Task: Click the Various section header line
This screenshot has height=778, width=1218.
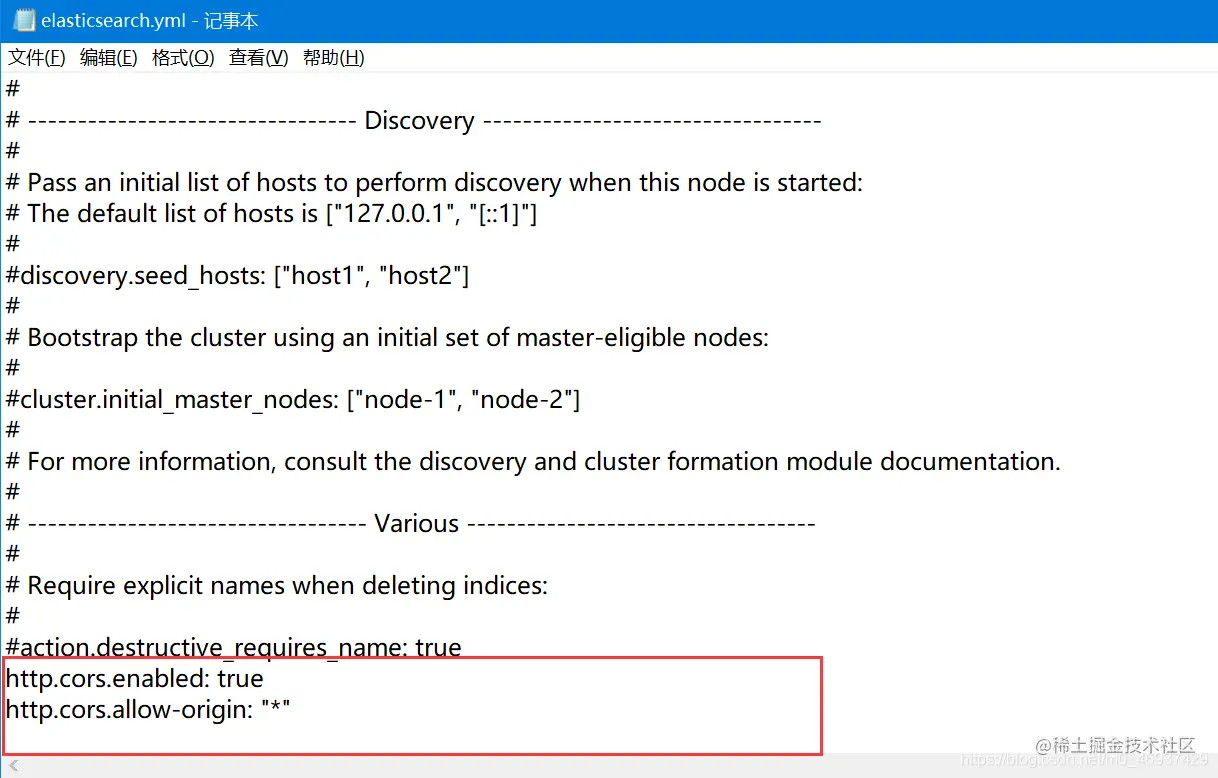Action: 410,524
